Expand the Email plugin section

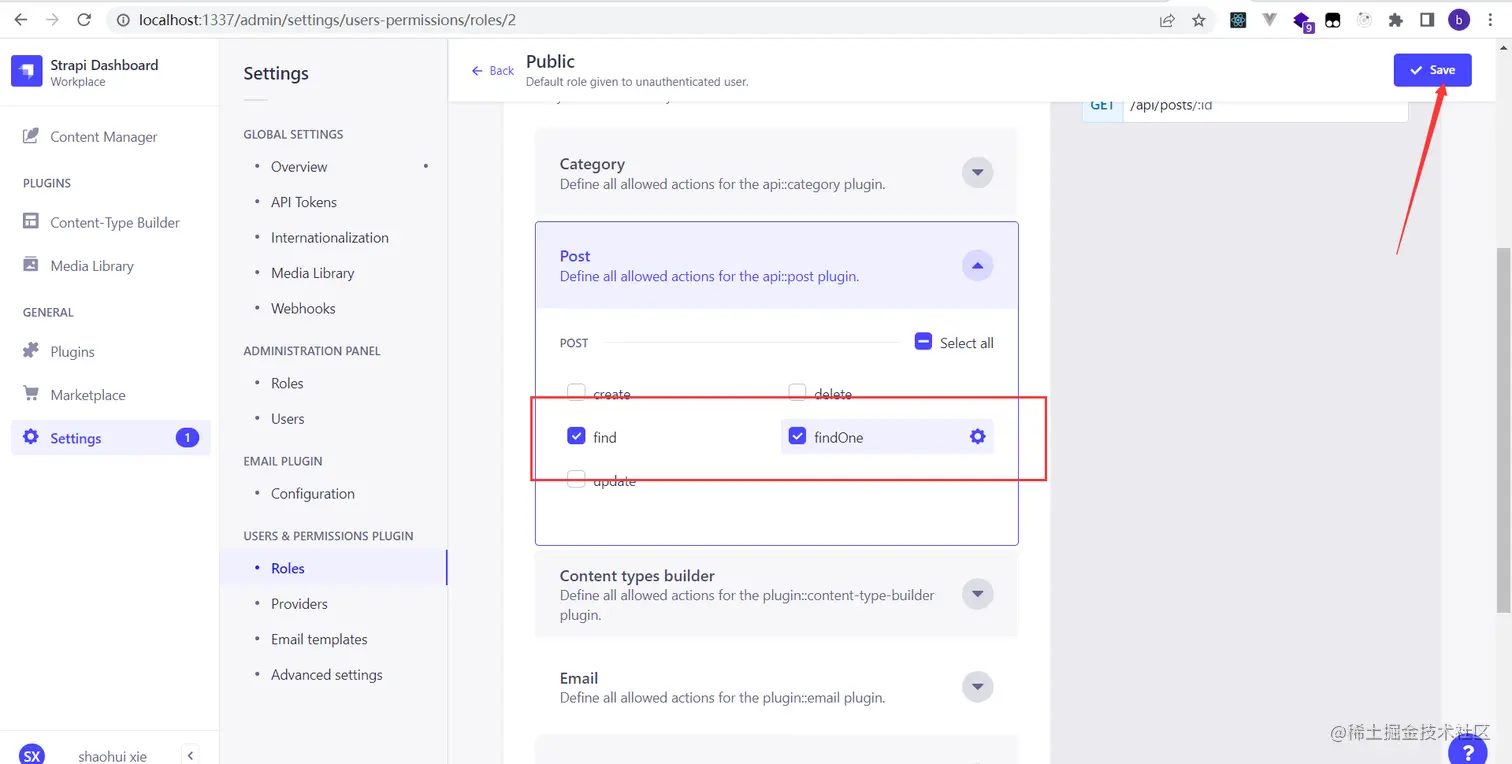pyautogui.click(x=977, y=686)
